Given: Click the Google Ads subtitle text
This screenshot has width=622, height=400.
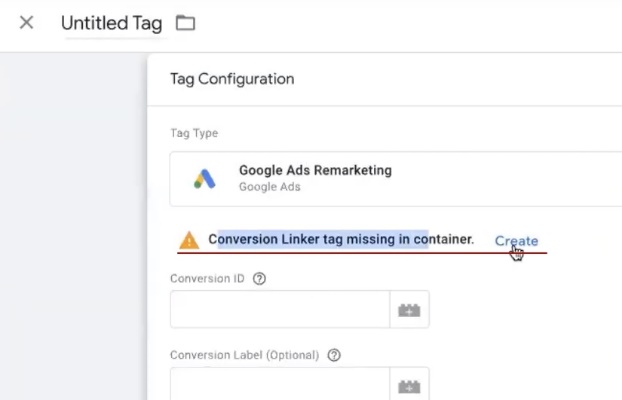Looking at the screenshot, I should pyautogui.click(x=269, y=187).
